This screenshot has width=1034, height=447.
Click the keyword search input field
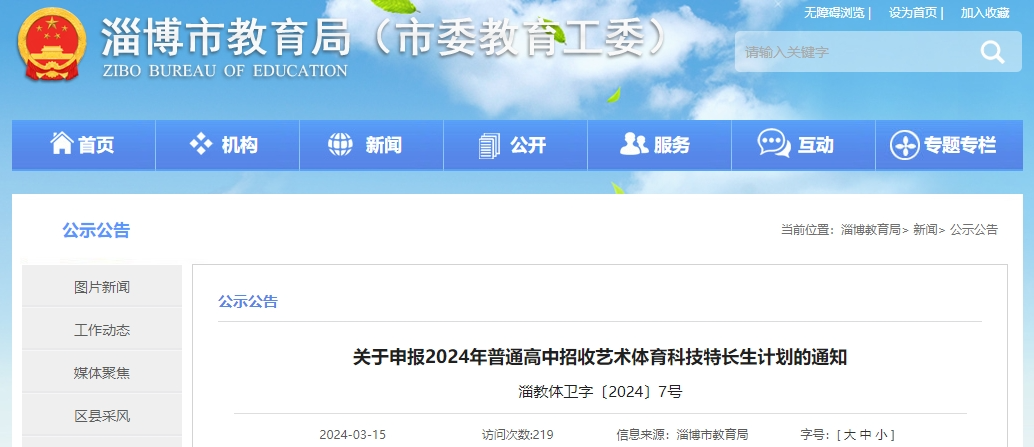(x=850, y=52)
